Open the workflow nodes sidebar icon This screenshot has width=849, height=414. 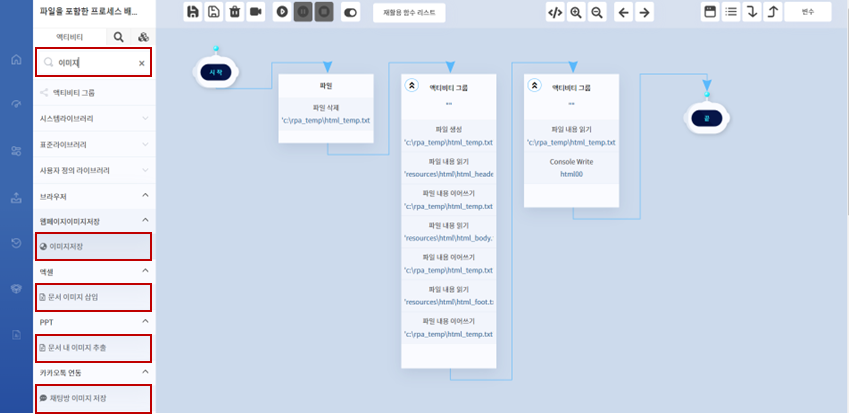[x=16, y=151]
